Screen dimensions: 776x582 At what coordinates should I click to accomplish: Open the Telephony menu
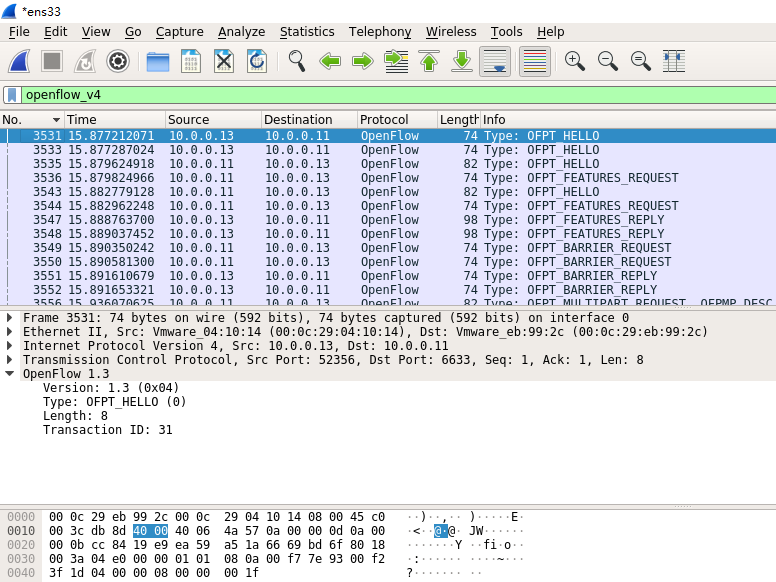click(x=380, y=32)
